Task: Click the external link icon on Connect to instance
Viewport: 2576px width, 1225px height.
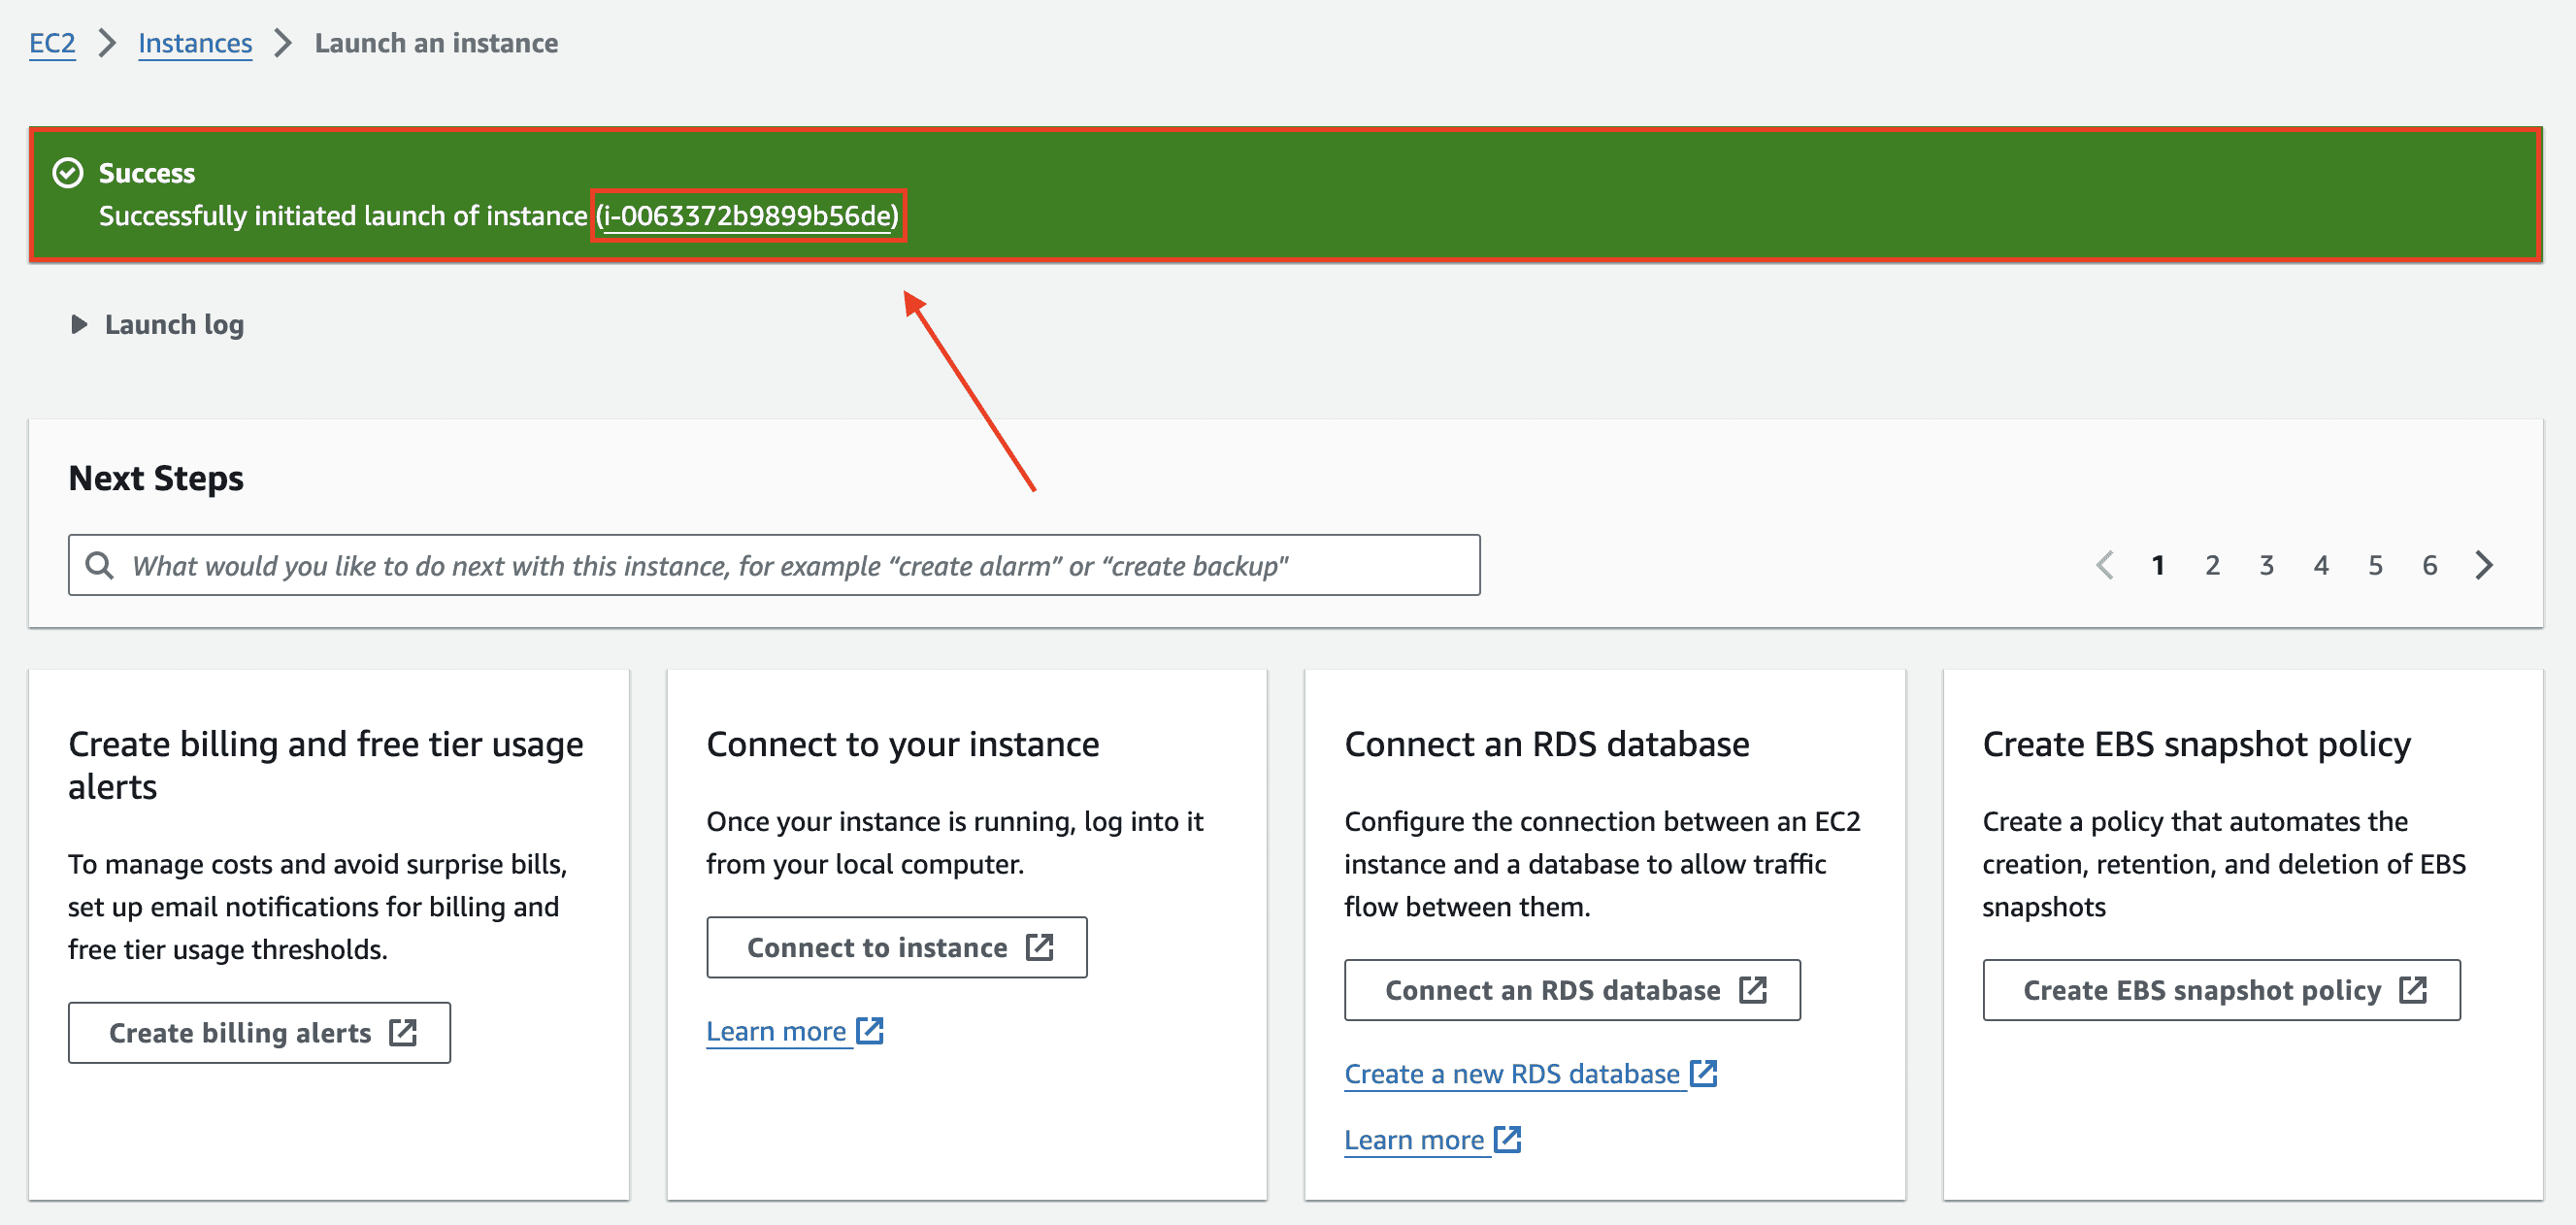Action: [x=1040, y=947]
